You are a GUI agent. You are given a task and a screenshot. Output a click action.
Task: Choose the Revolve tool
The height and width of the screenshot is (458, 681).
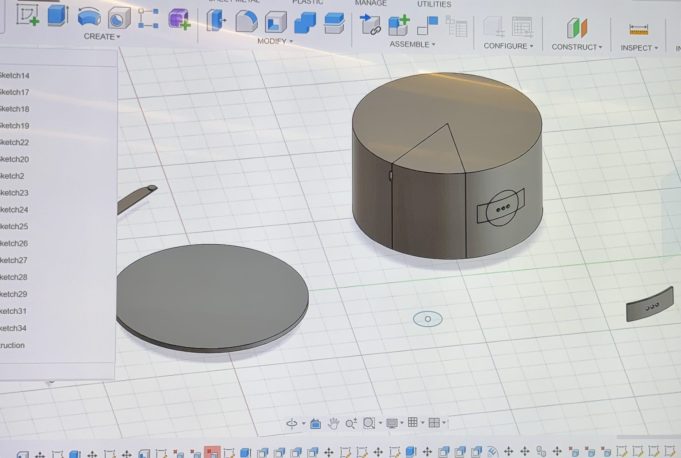[89, 17]
